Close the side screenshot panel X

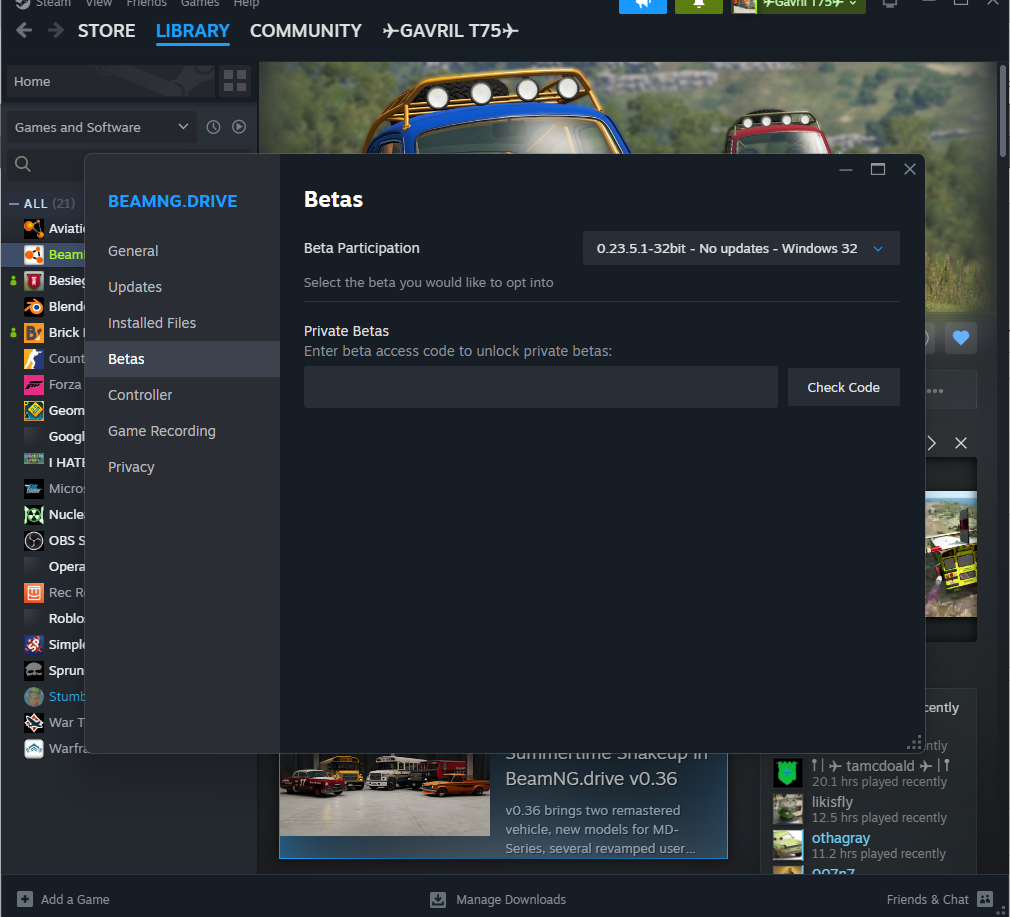click(x=960, y=443)
